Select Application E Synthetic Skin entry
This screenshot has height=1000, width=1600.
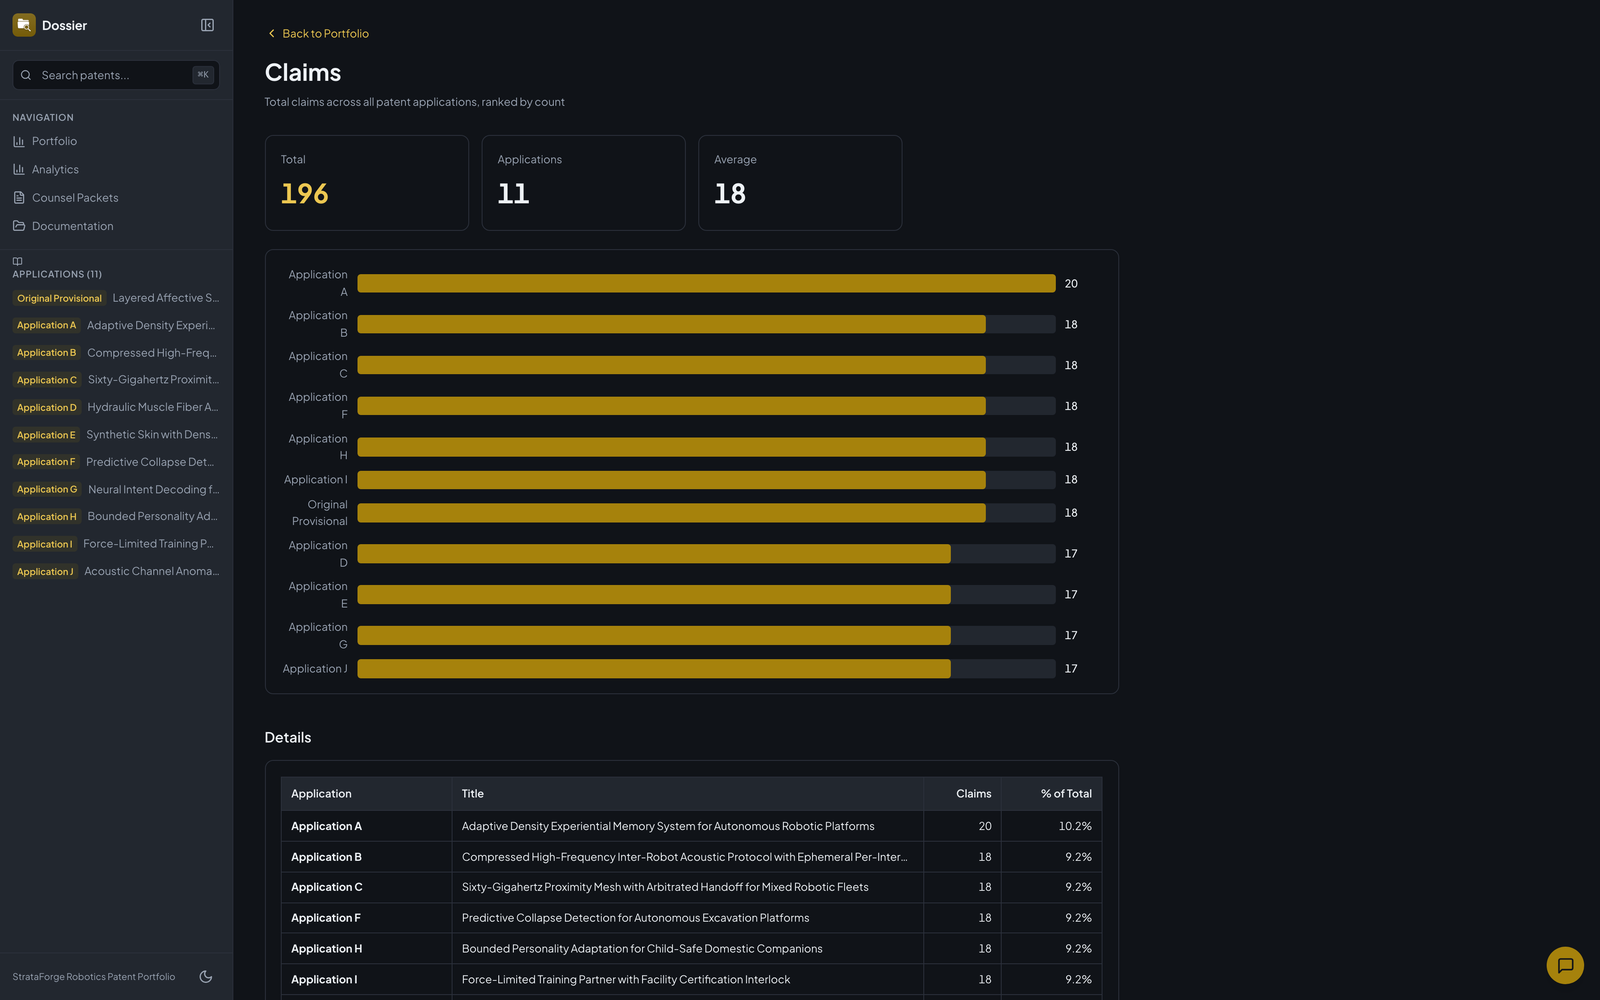pos(116,435)
